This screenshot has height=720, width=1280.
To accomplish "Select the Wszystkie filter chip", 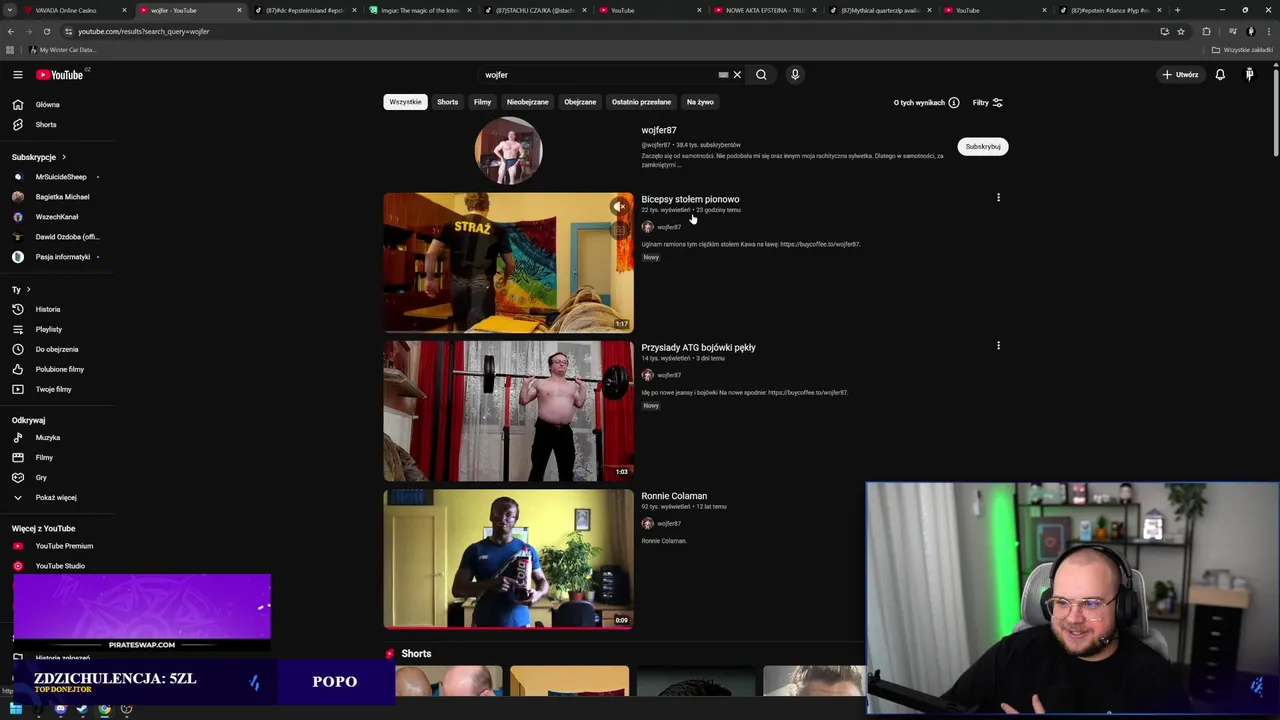I will coord(405,102).
